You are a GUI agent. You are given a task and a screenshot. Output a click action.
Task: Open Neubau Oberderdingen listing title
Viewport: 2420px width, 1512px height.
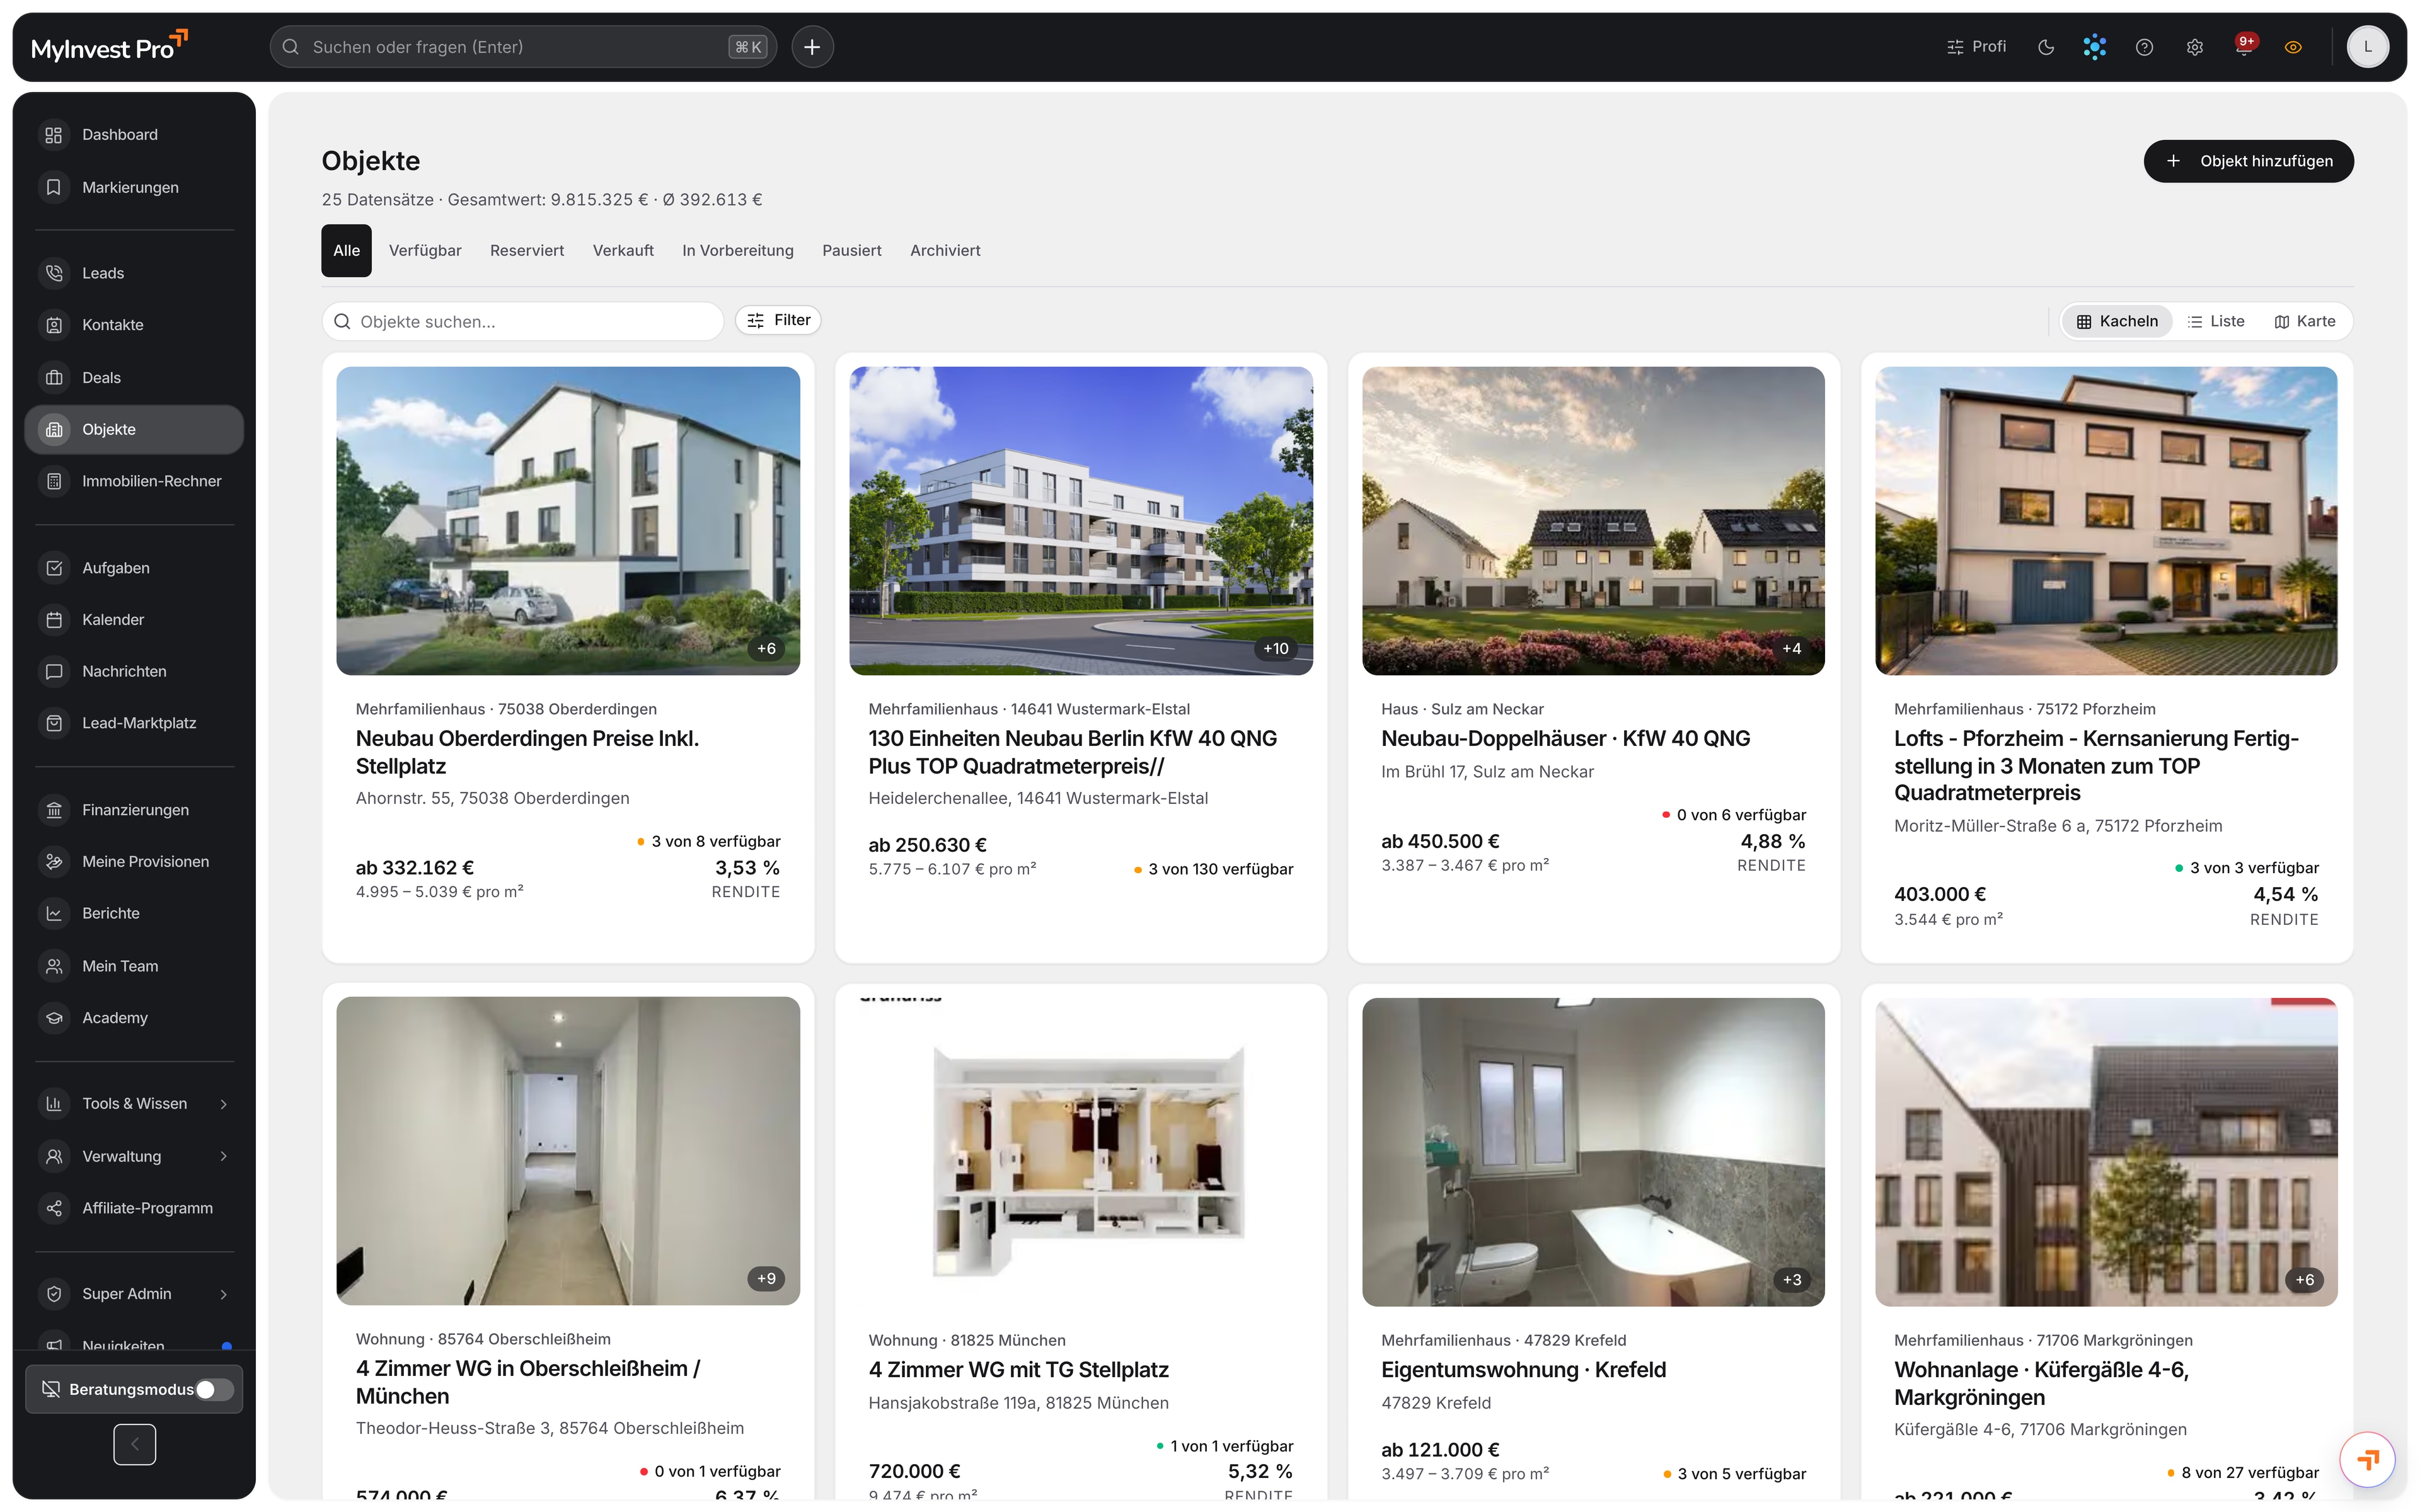[527, 752]
